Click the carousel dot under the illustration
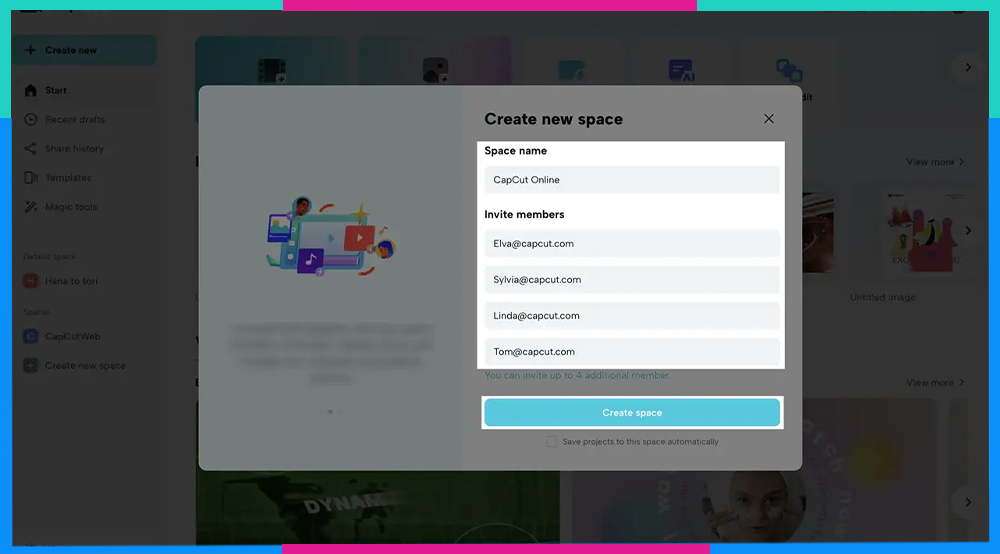Screen dimensions: 1000x554 click(330, 412)
